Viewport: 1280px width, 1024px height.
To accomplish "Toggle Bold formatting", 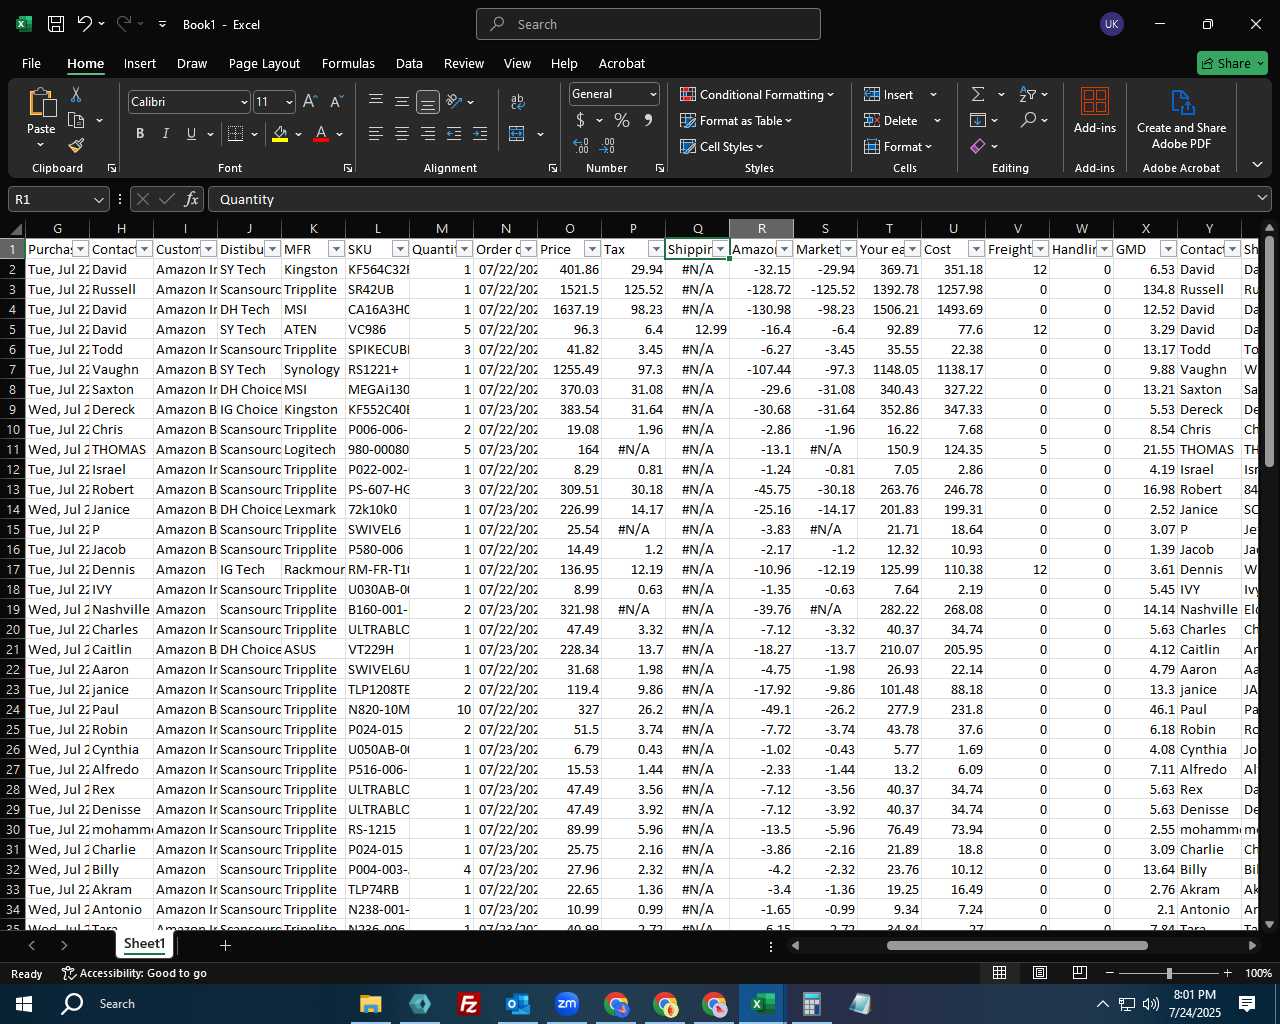I will point(140,133).
